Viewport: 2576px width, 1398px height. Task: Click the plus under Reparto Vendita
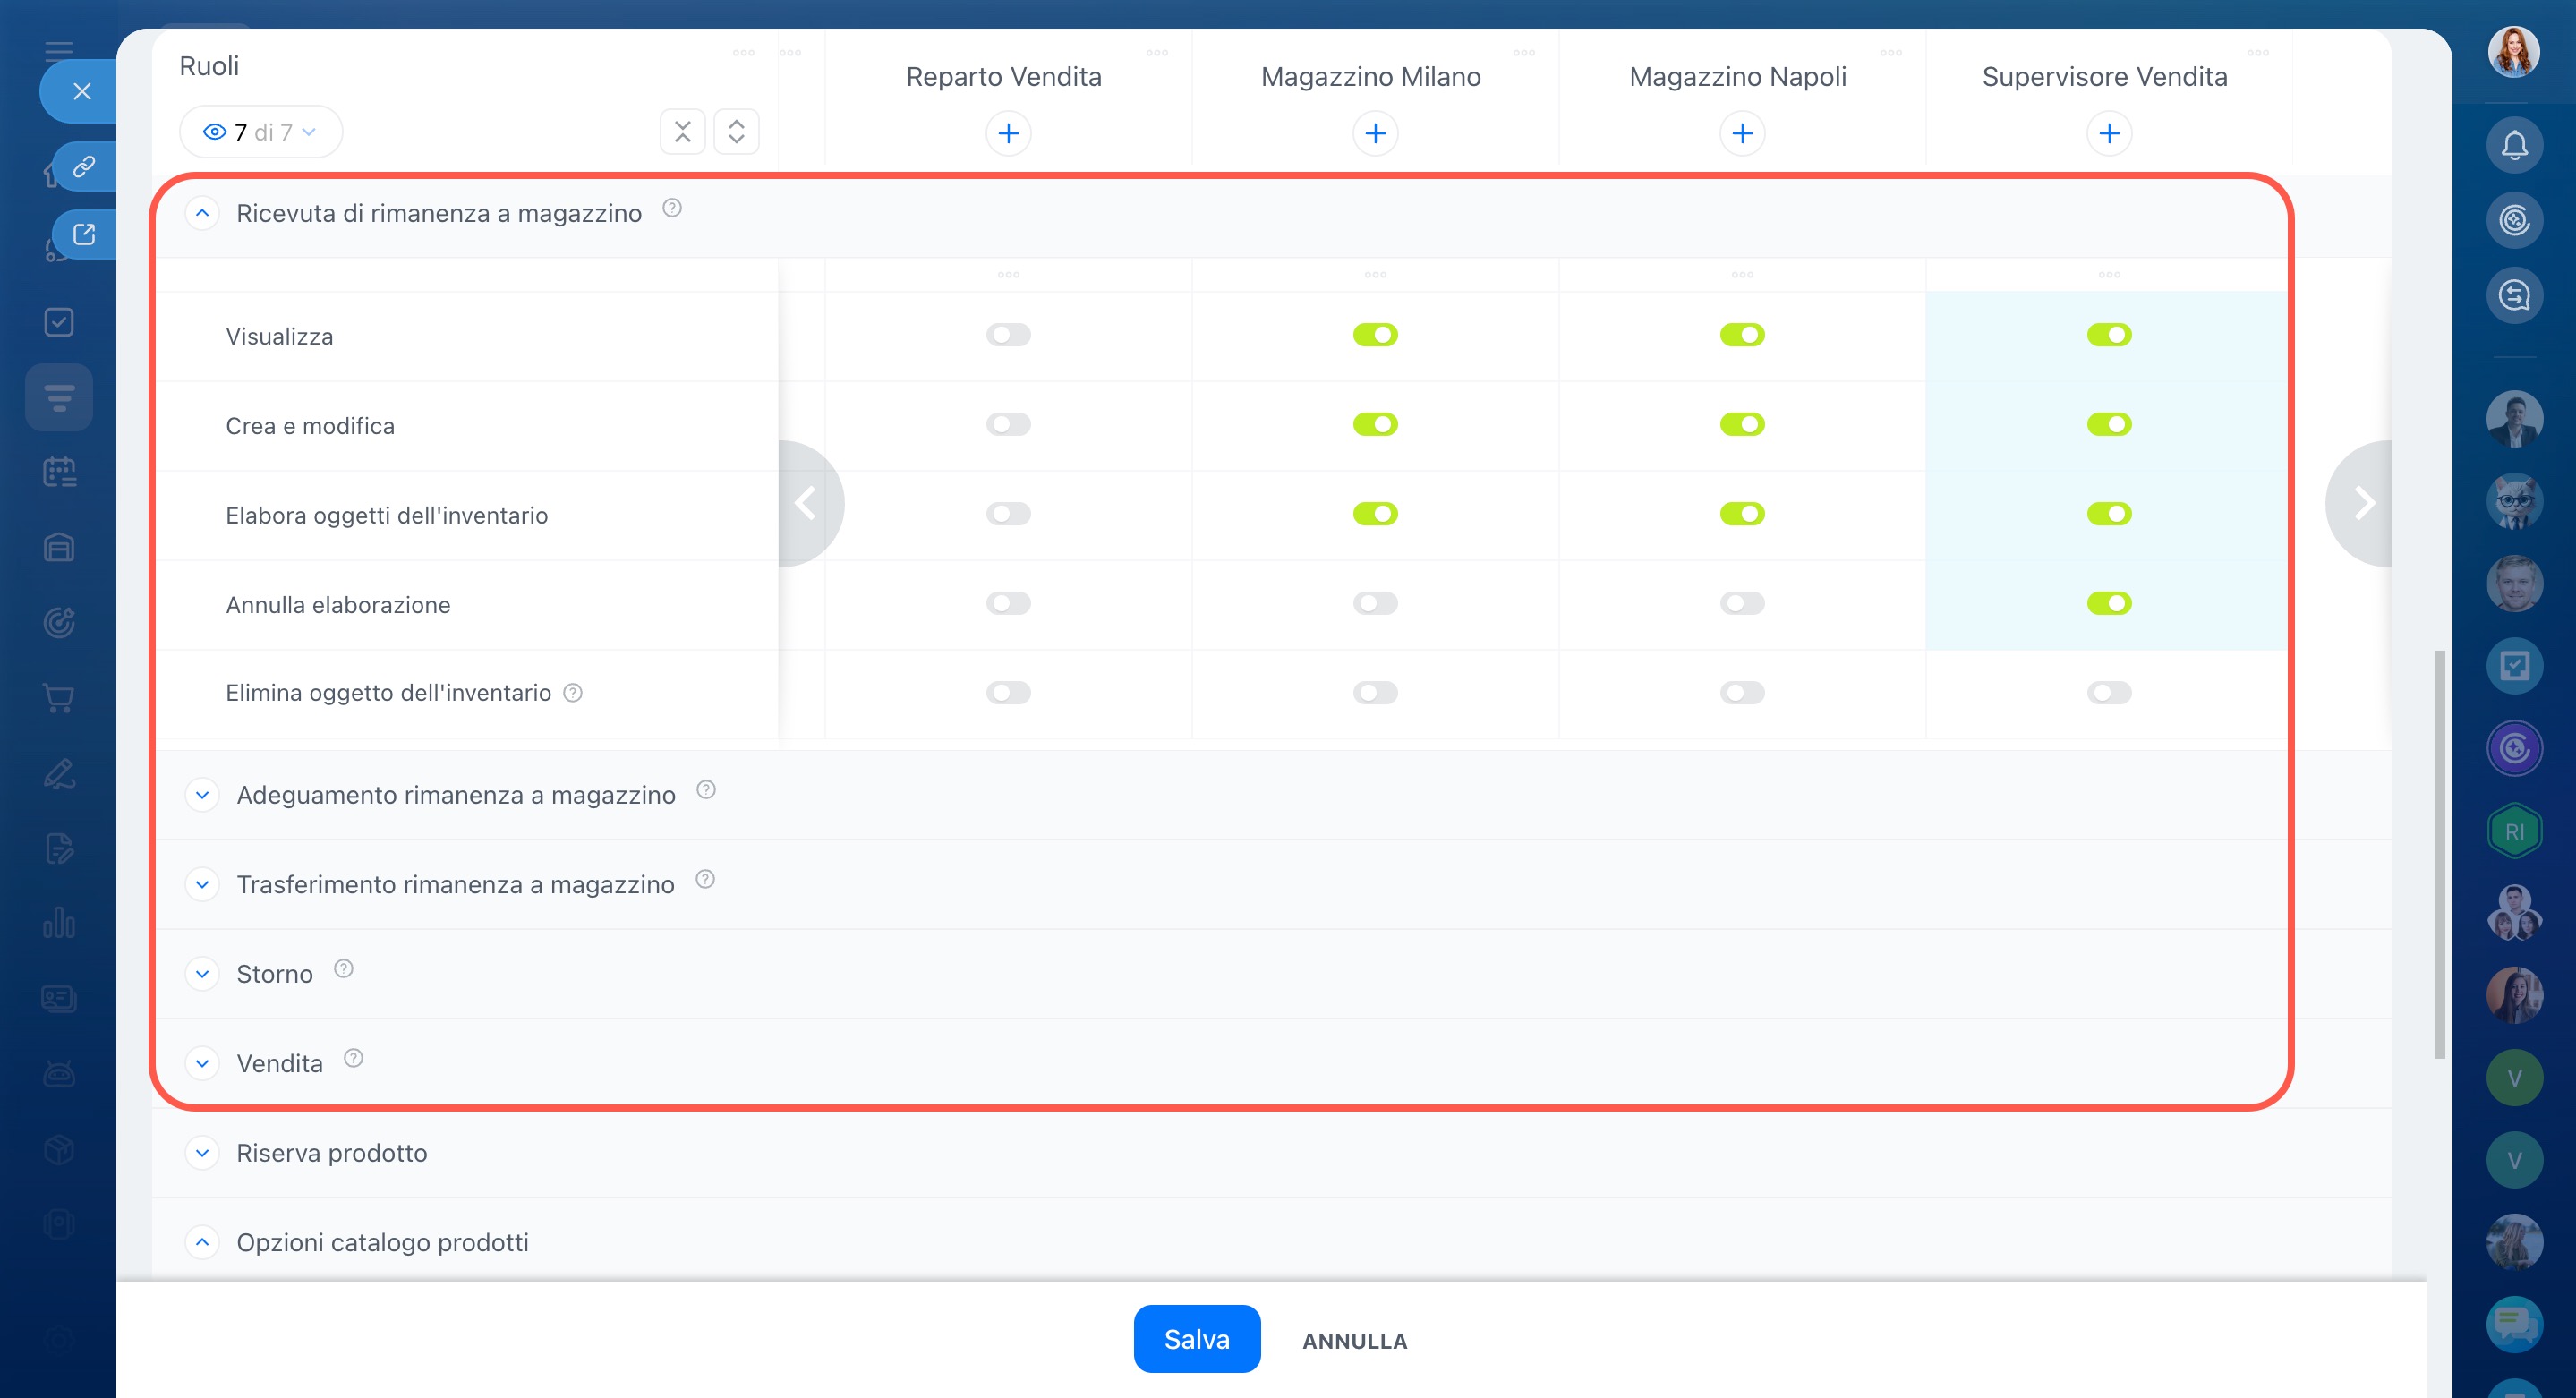click(1008, 133)
